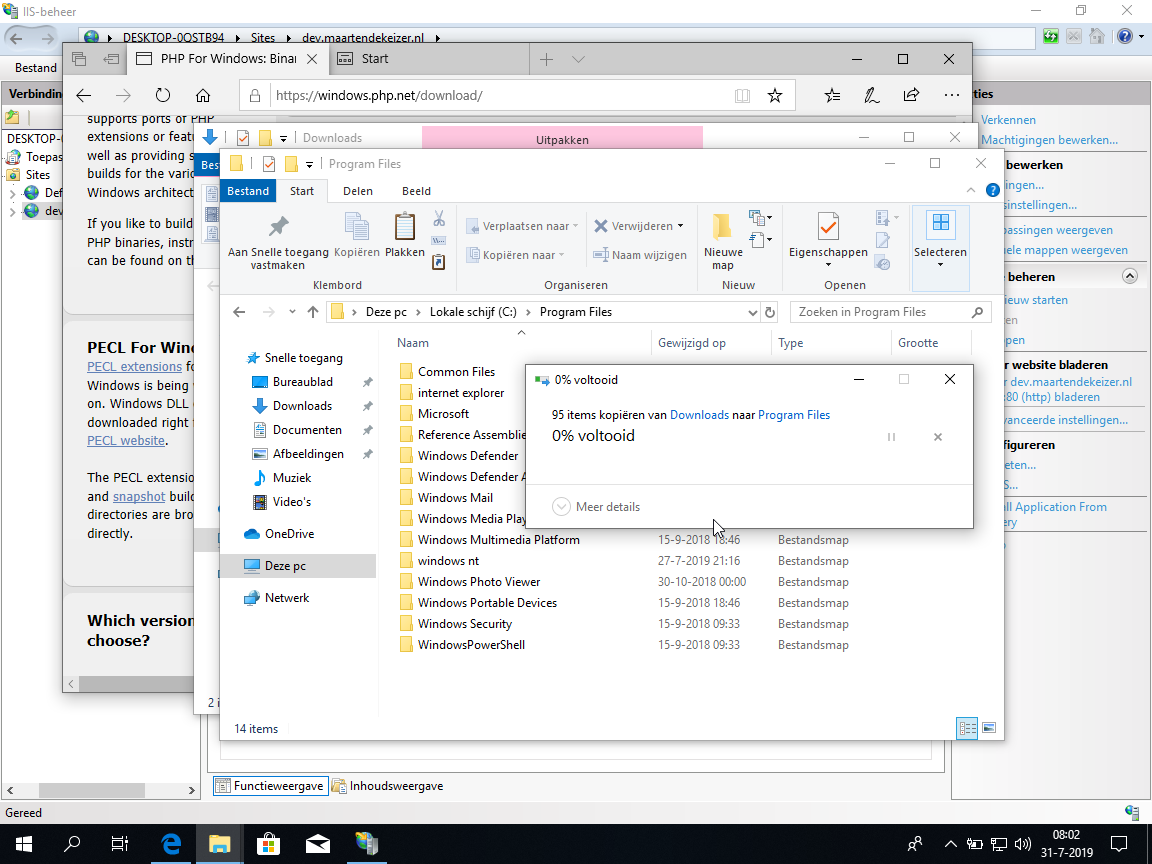Select the Beeld ribbon tab
This screenshot has height=864, width=1152.
click(416, 191)
